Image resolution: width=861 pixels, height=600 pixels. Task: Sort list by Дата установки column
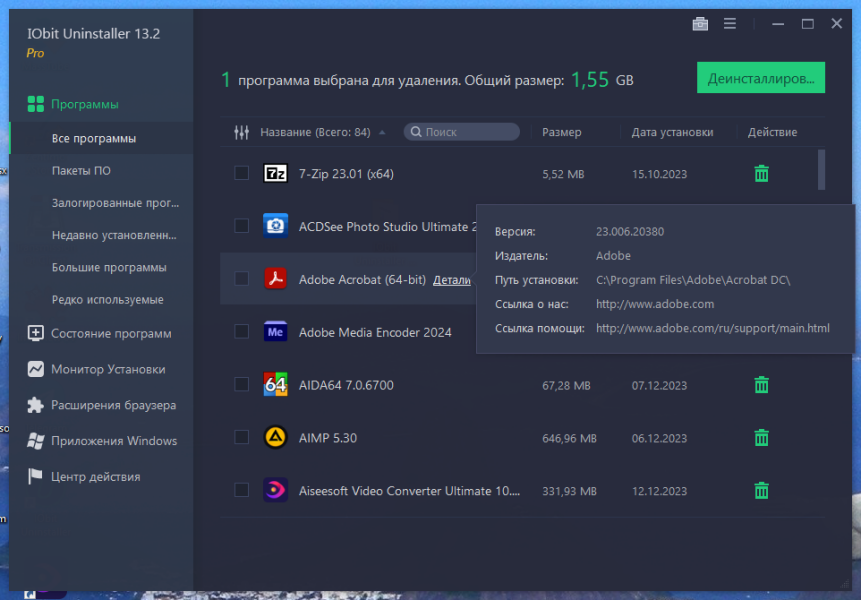[672, 132]
